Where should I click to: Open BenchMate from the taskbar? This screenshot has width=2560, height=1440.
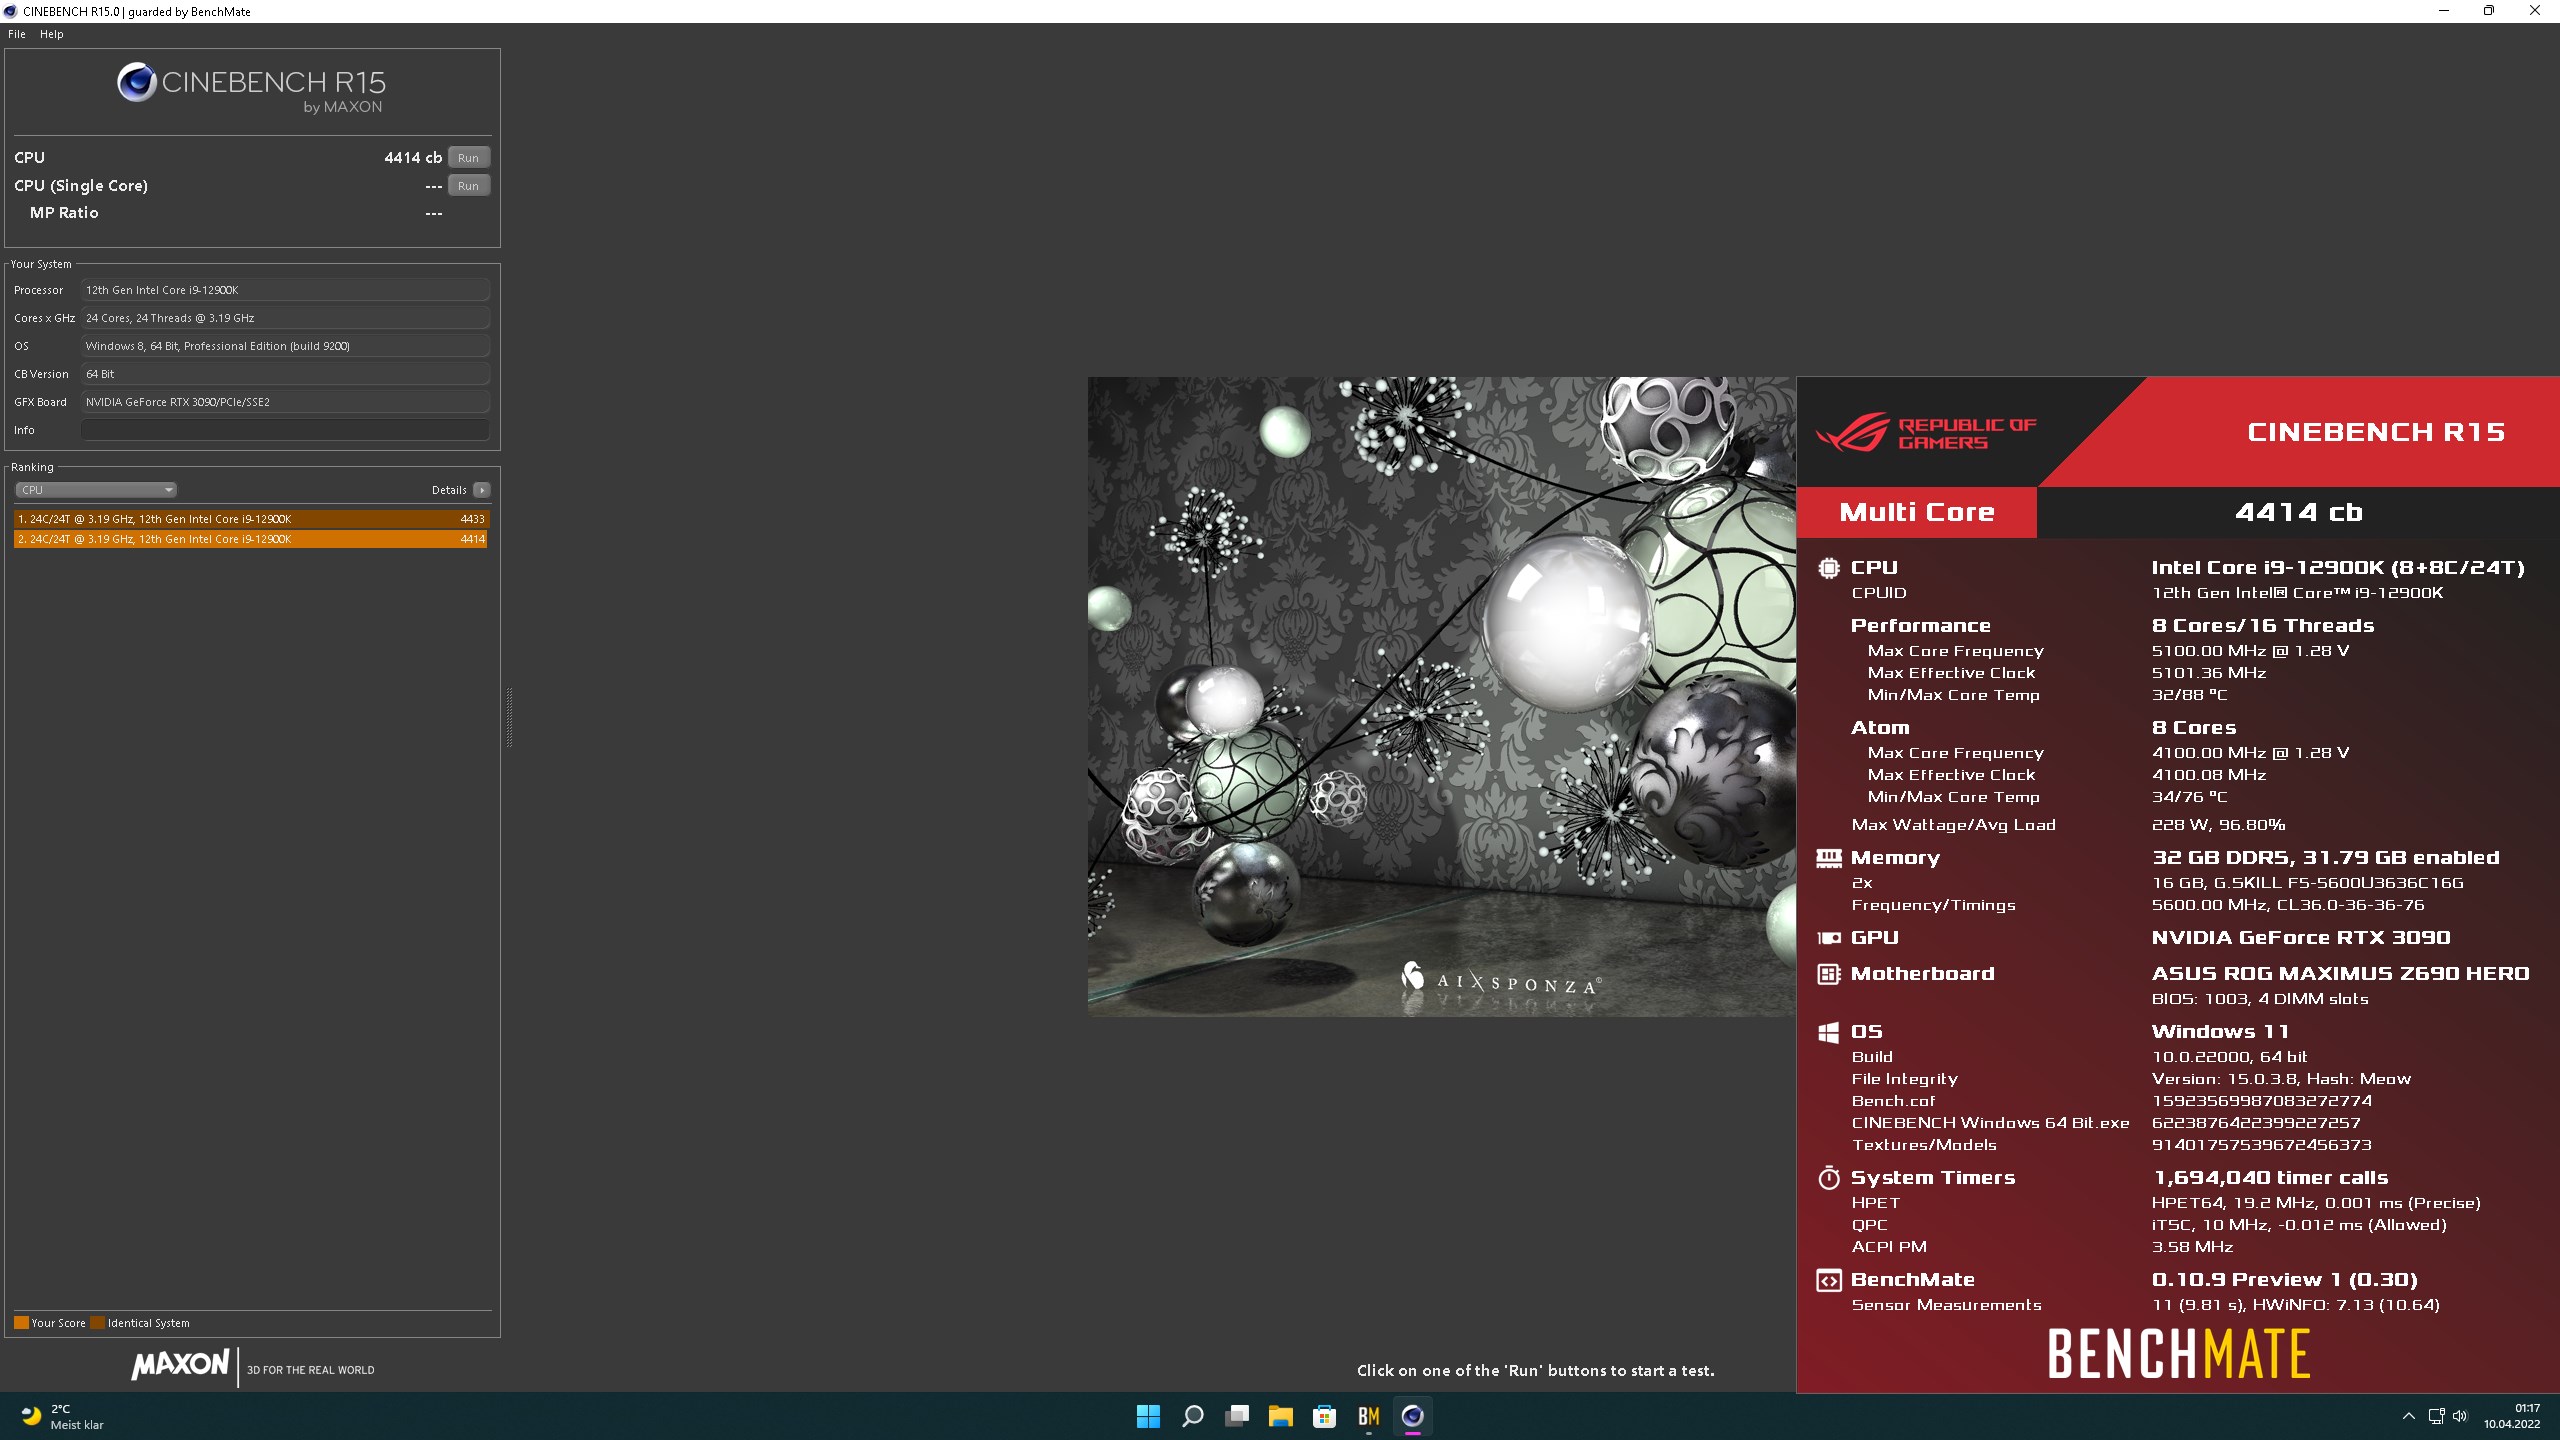(x=1369, y=1416)
